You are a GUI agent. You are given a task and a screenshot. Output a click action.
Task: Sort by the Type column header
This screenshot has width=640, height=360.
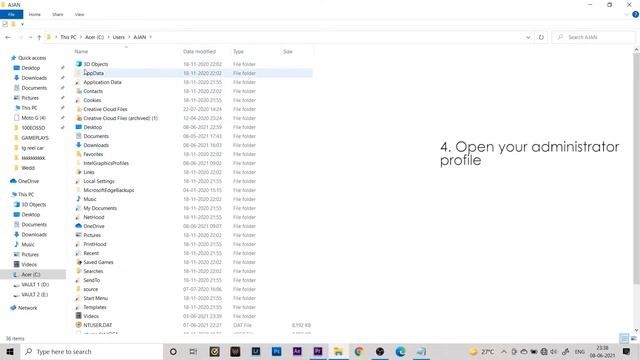(238, 52)
